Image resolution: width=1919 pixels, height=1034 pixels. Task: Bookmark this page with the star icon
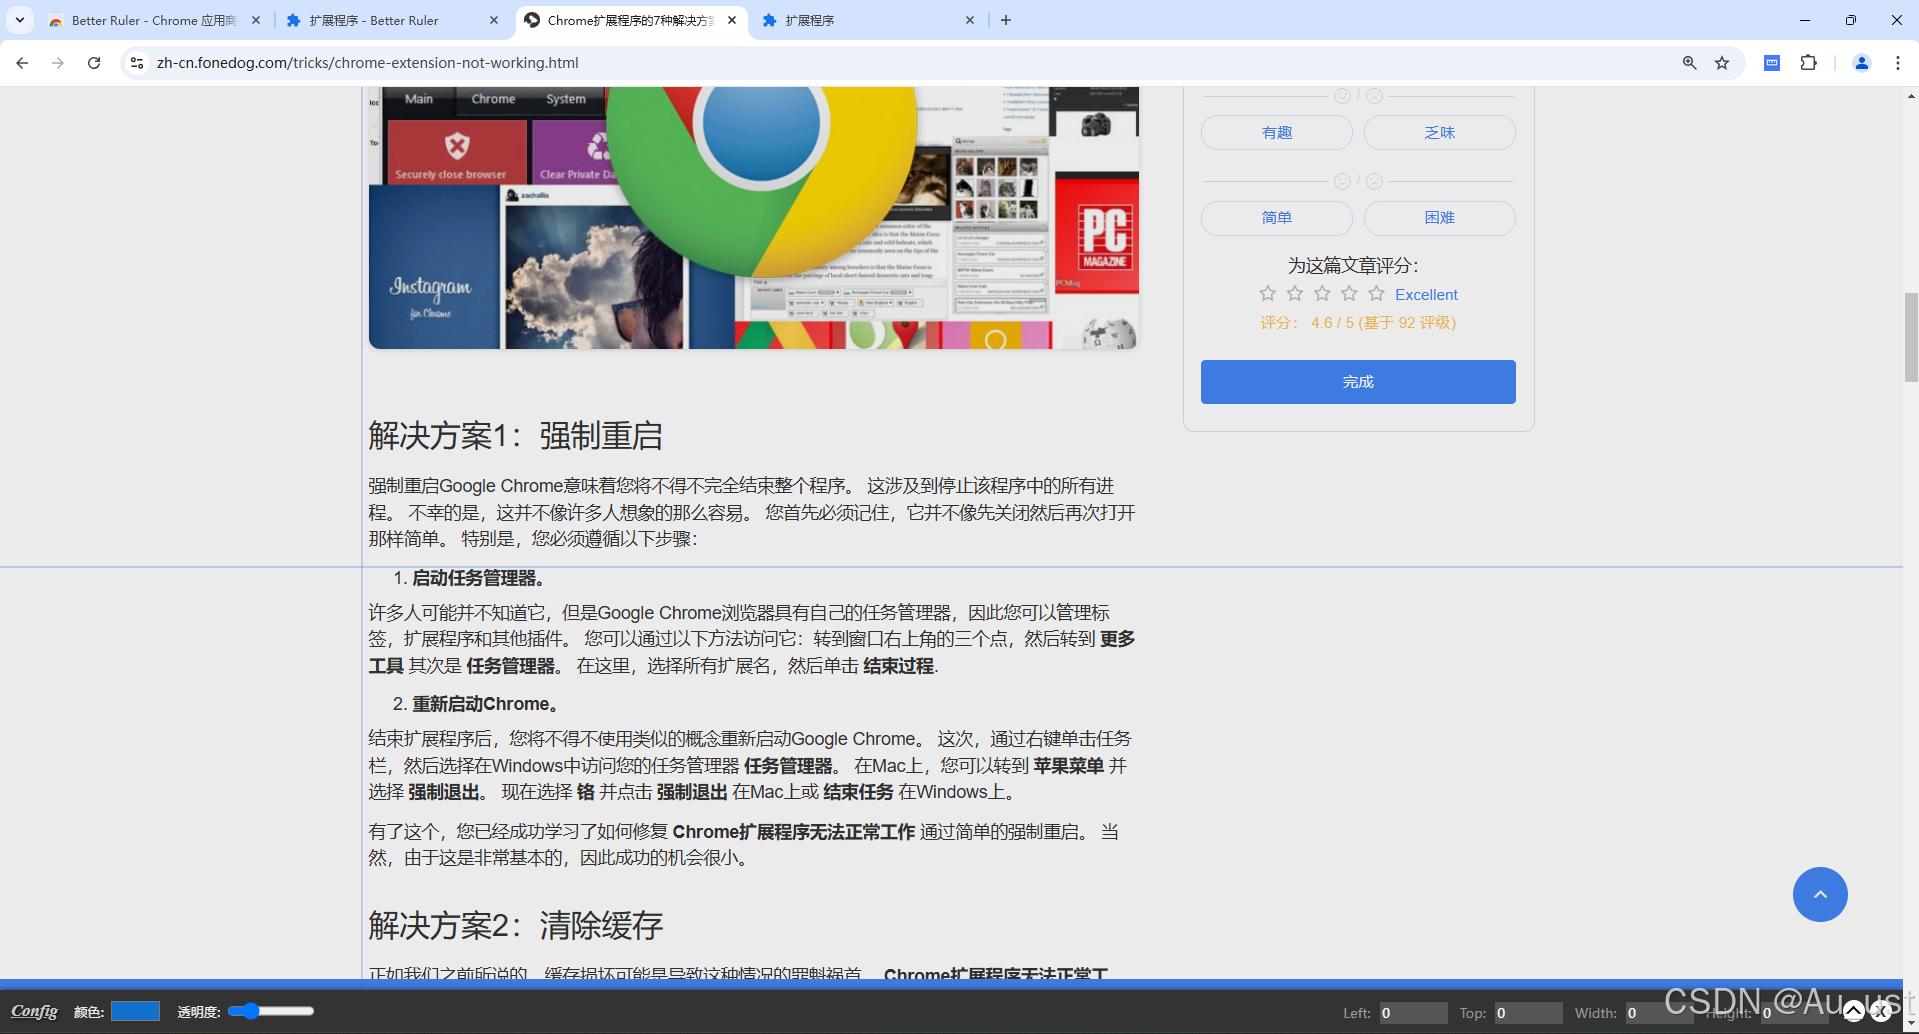[x=1722, y=63]
